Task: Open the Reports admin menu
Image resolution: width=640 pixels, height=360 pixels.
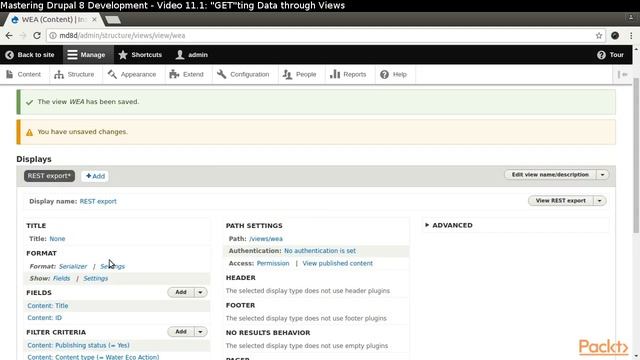Action: tap(348, 74)
